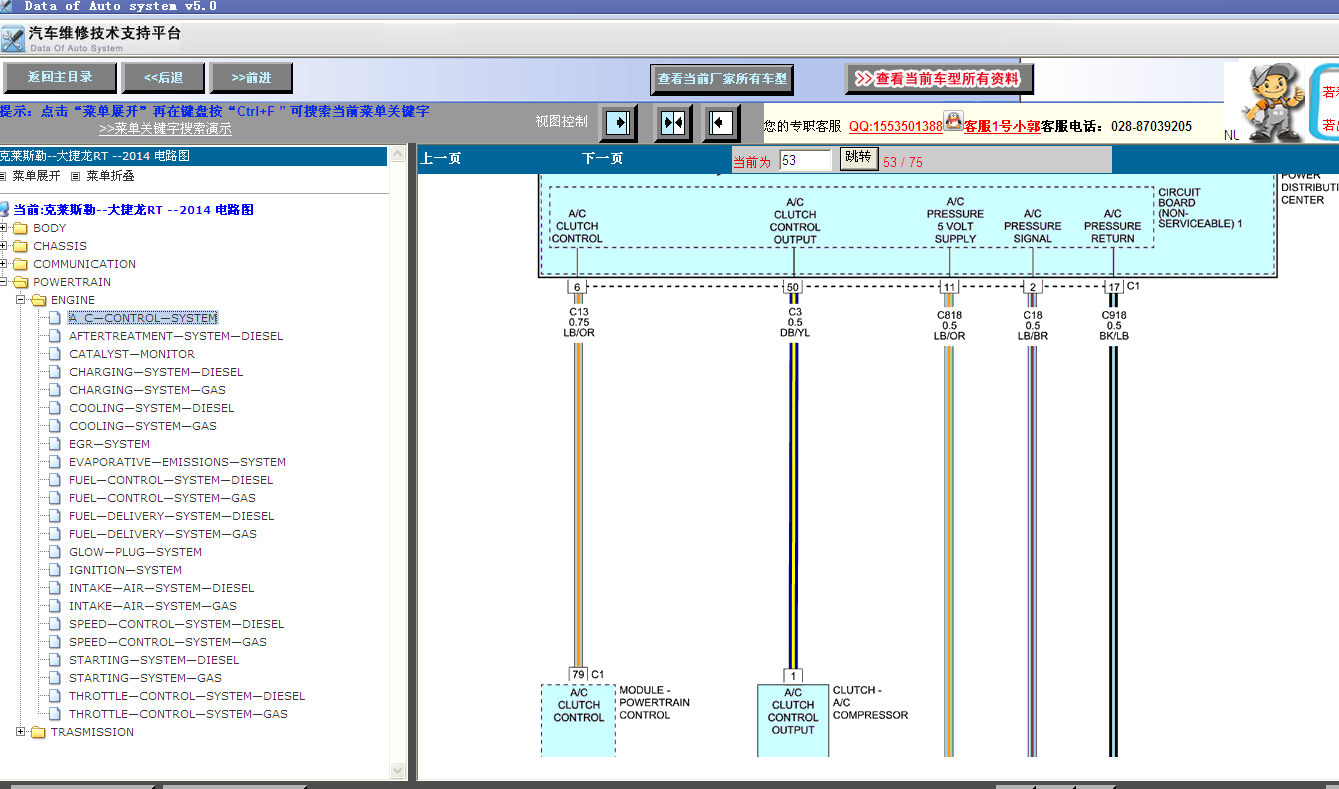Open the CATALYST—MONITOR document icon

point(56,354)
